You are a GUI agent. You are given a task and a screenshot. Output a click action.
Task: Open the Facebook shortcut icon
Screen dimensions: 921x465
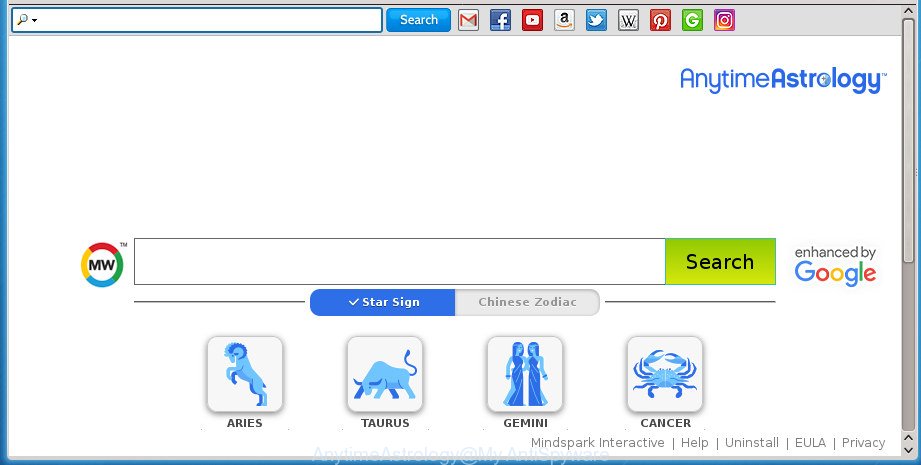click(500, 20)
